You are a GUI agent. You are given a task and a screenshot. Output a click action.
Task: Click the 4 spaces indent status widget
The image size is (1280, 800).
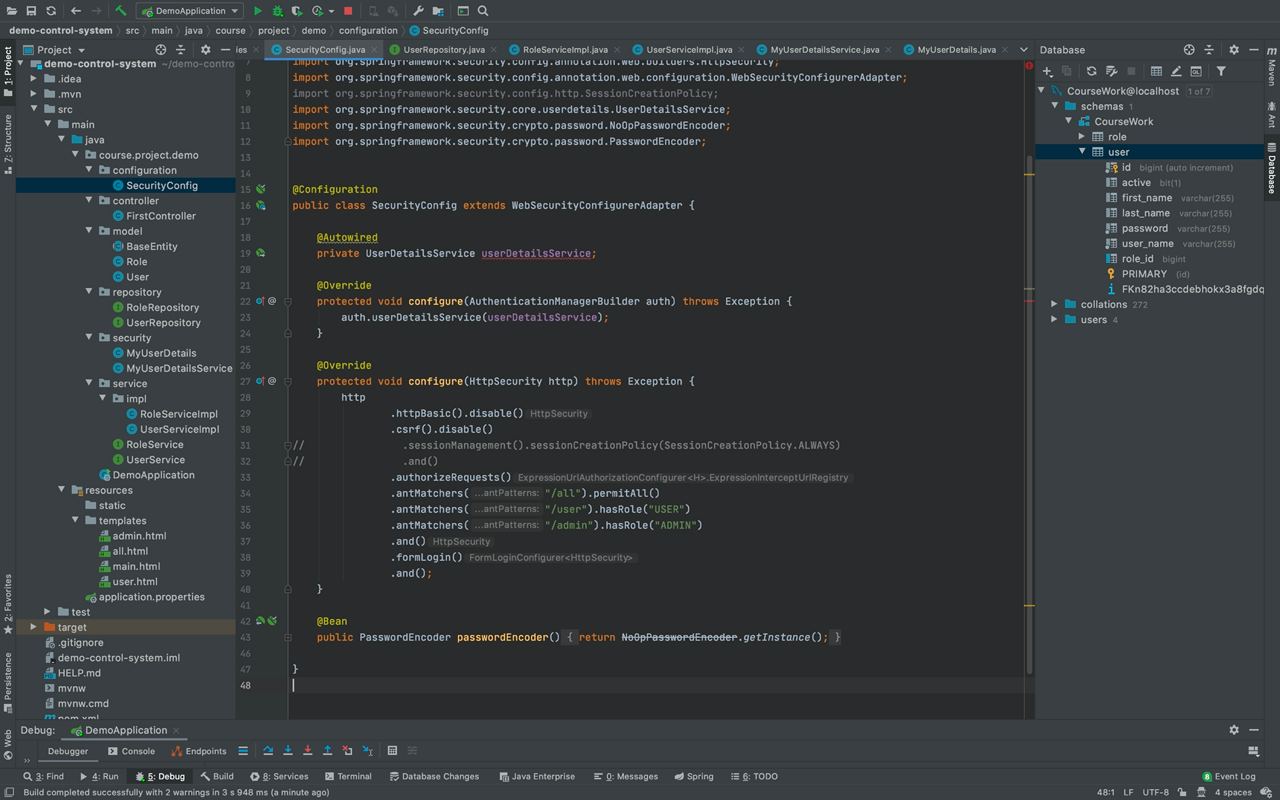(x=1233, y=792)
